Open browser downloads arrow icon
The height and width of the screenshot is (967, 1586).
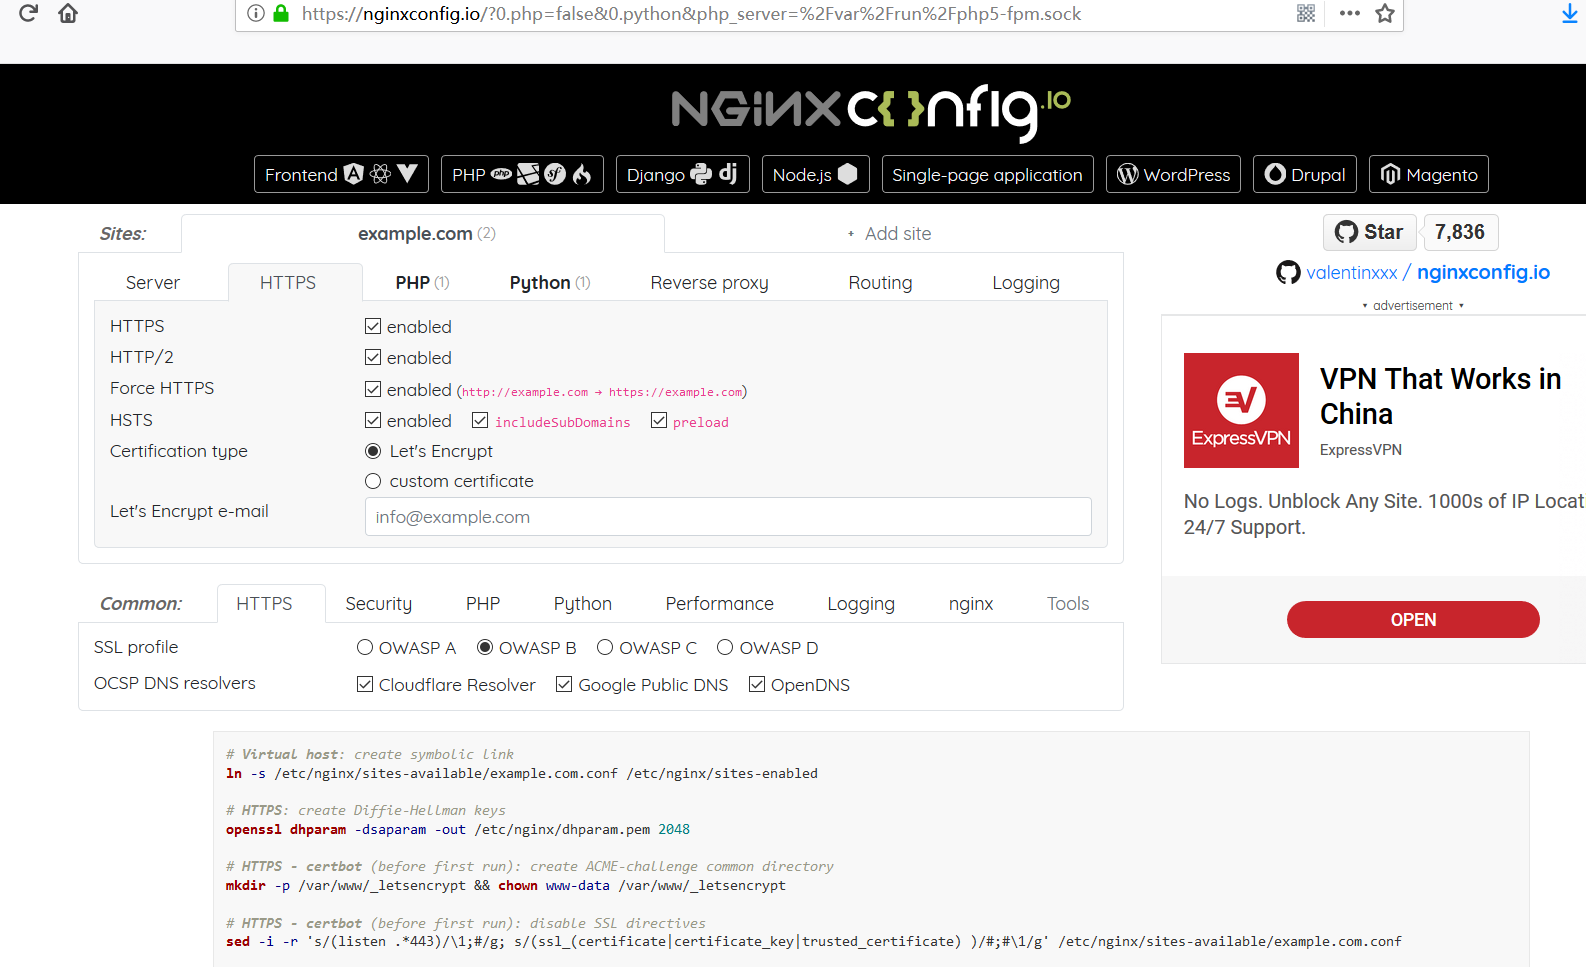[1570, 14]
